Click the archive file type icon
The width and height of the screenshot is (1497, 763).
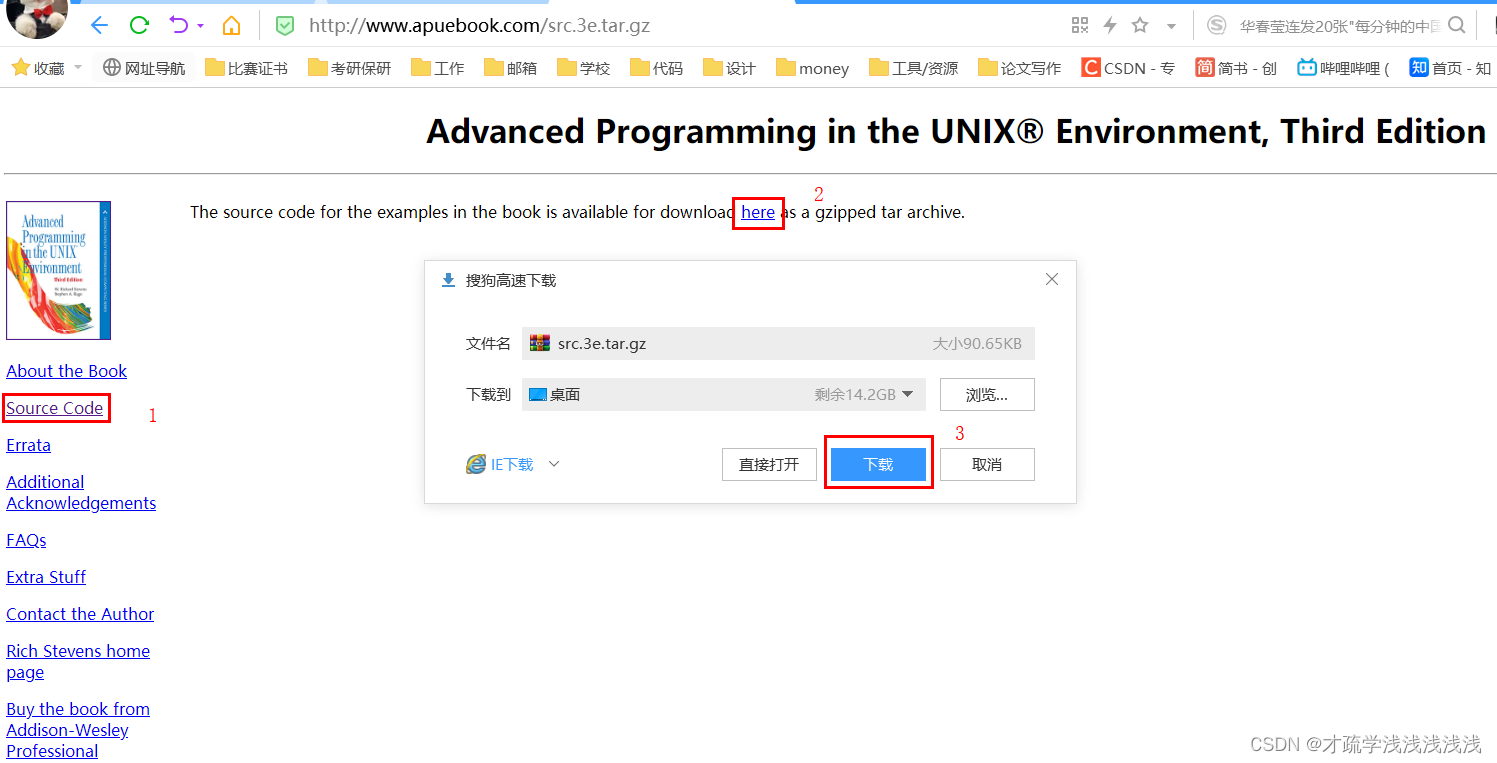pyautogui.click(x=540, y=343)
